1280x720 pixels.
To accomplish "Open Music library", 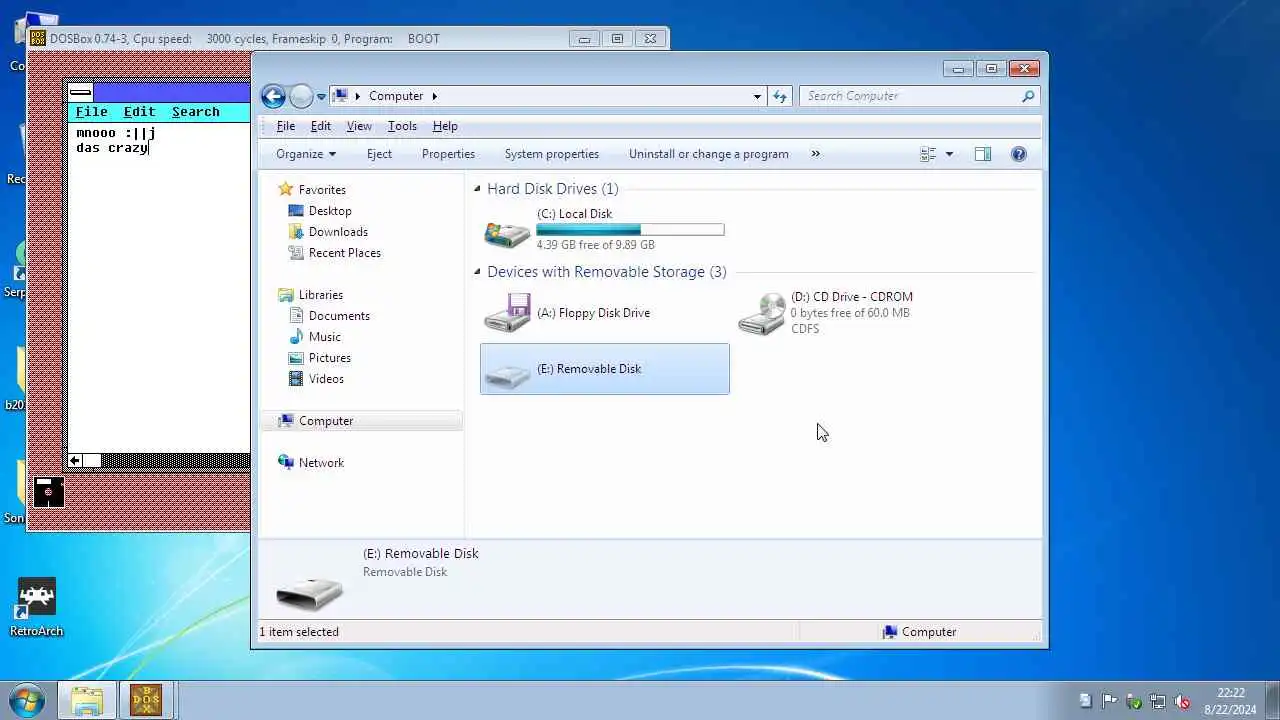I will 324,337.
